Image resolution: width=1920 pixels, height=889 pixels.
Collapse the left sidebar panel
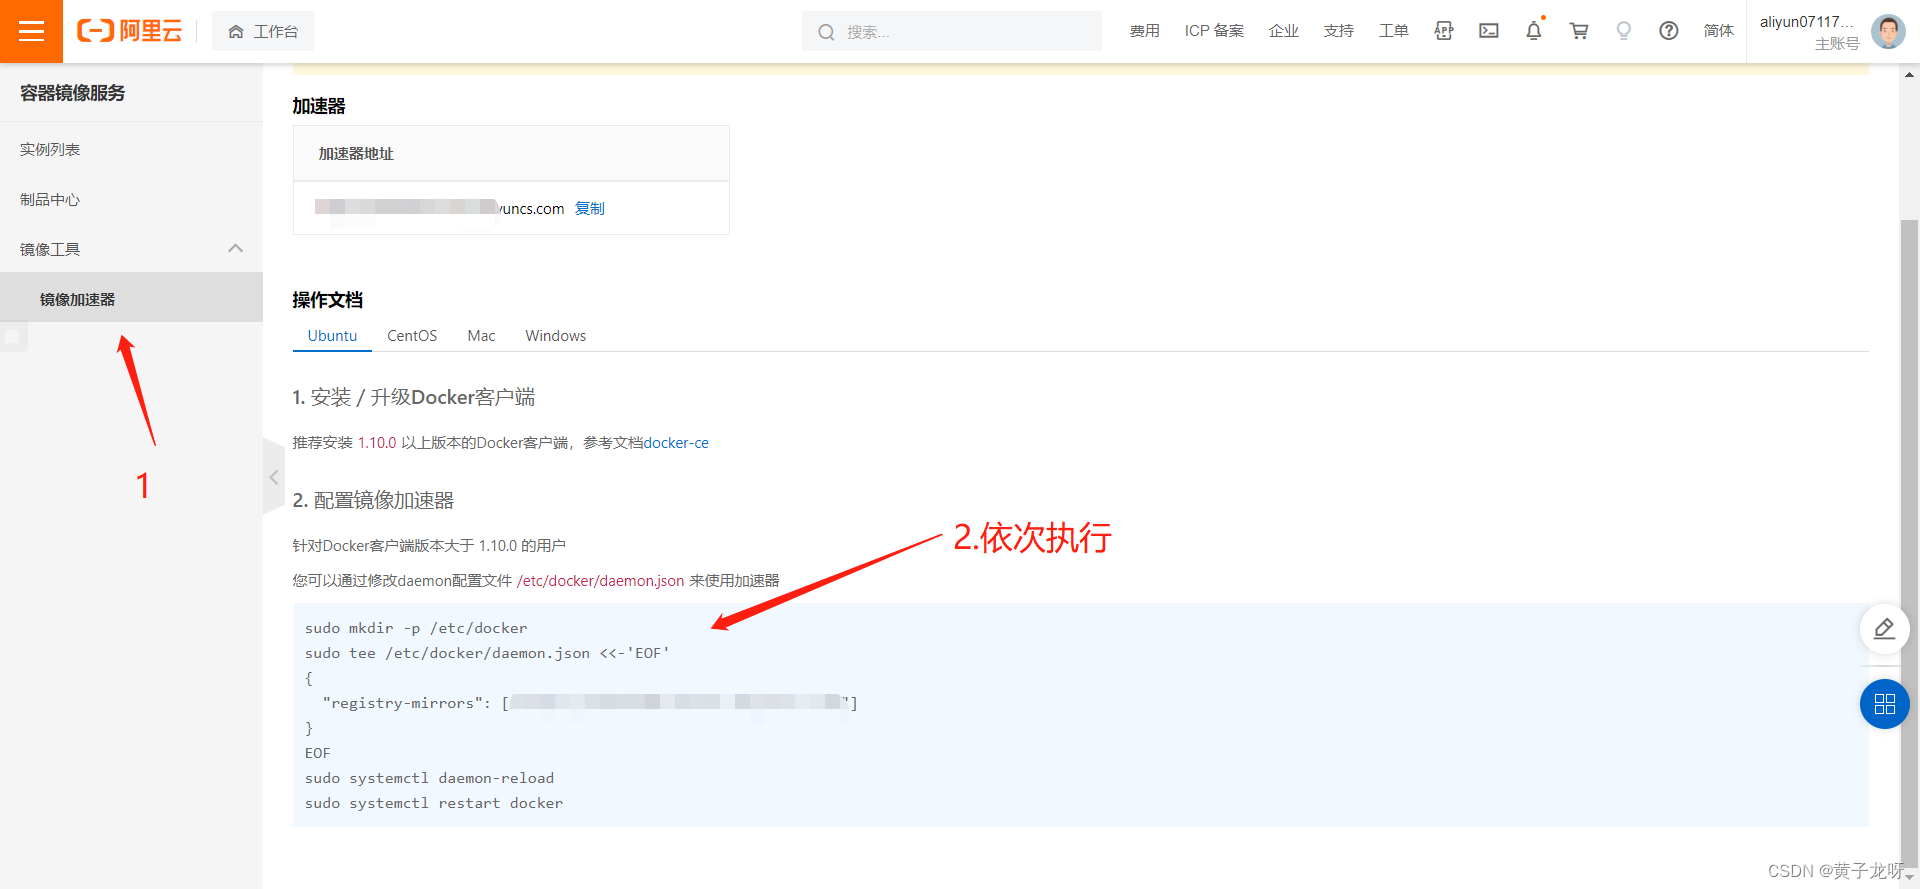coord(273,477)
